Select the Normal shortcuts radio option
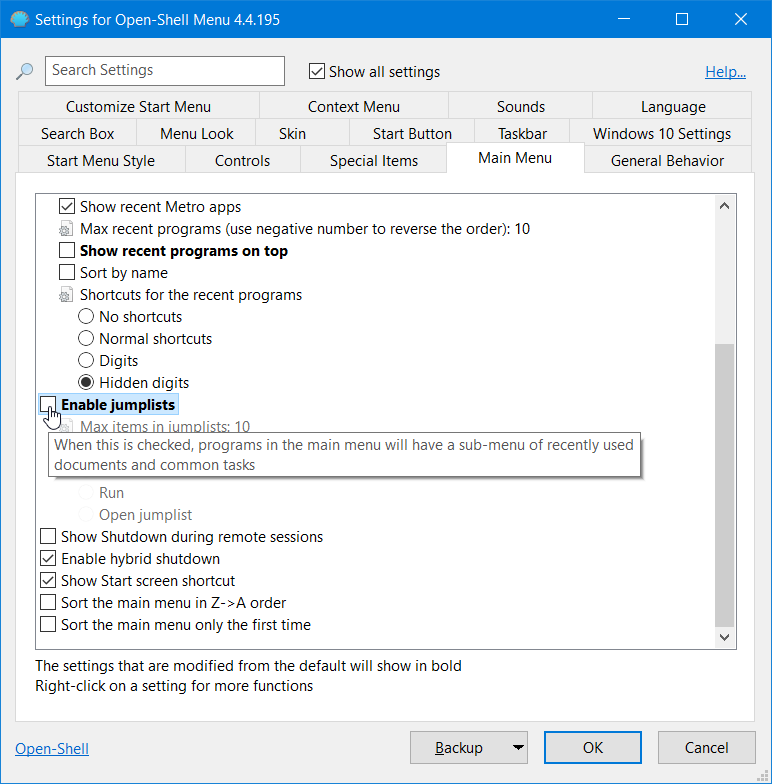The image size is (772, 784). [x=86, y=338]
